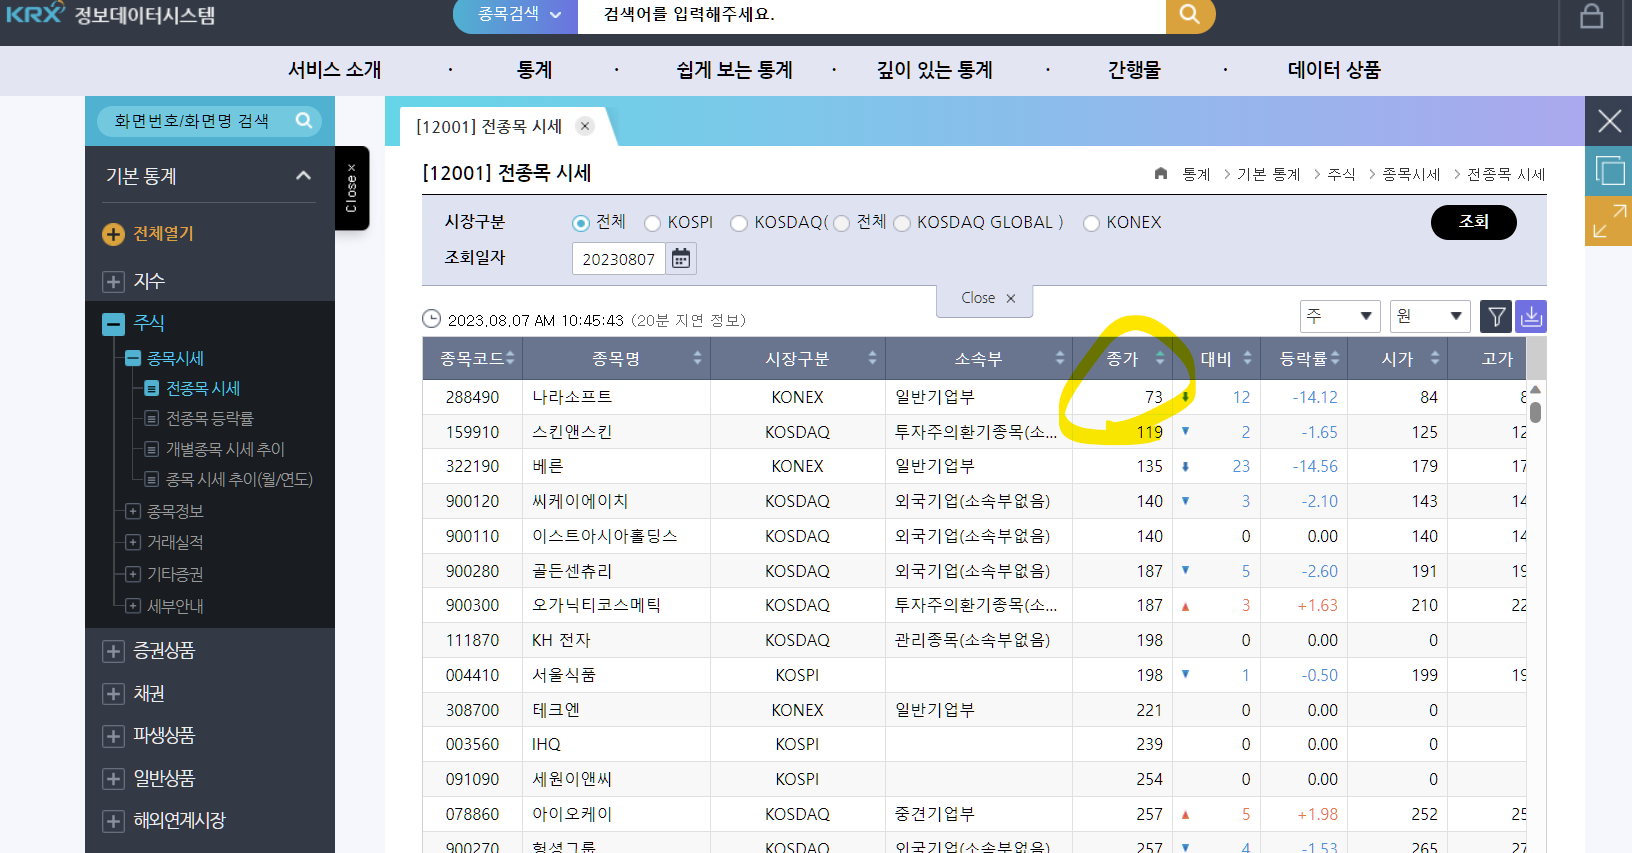The width and height of the screenshot is (1632, 853).
Task: Close all tabs with the X panel icon
Action: (x=1609, y=122)
